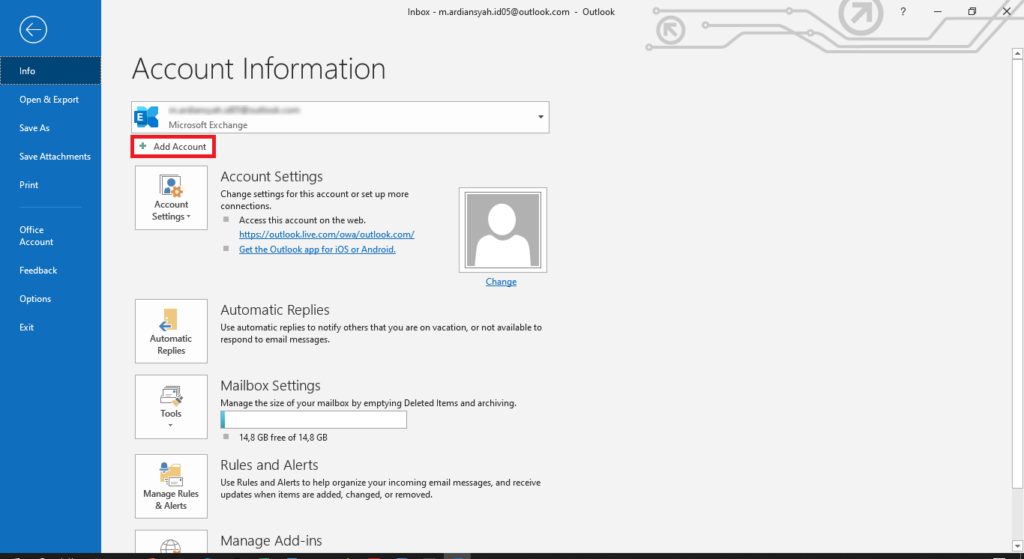
Task: Click the '14,8 GB free of 14,8 GB' text
Action: 283,438
